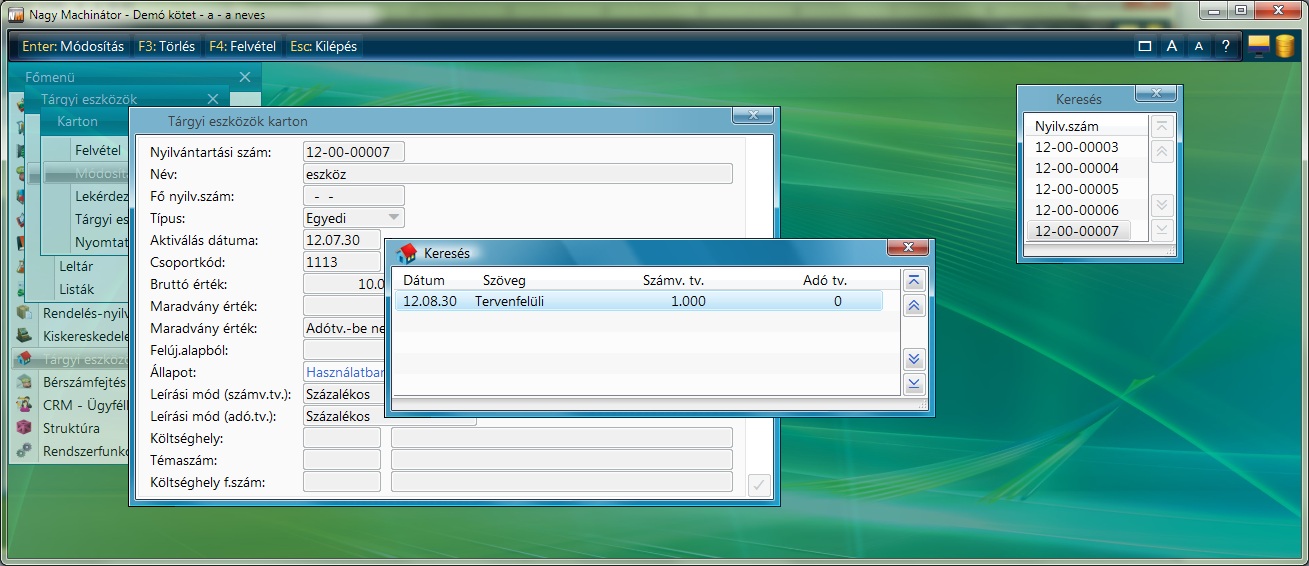1309x566 pixels.
Task: Open the Leírási mód (számv.tv.) Százalékos dropdown
Action: coord(344,394)
